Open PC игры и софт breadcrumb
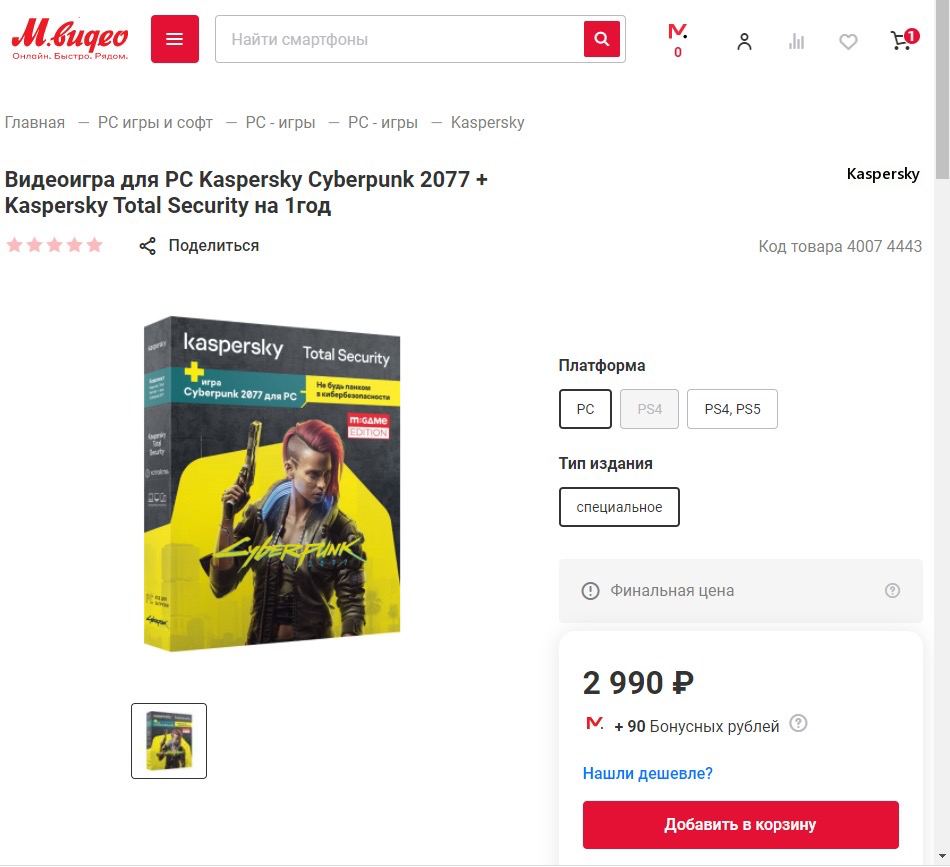 coord(155,122)
